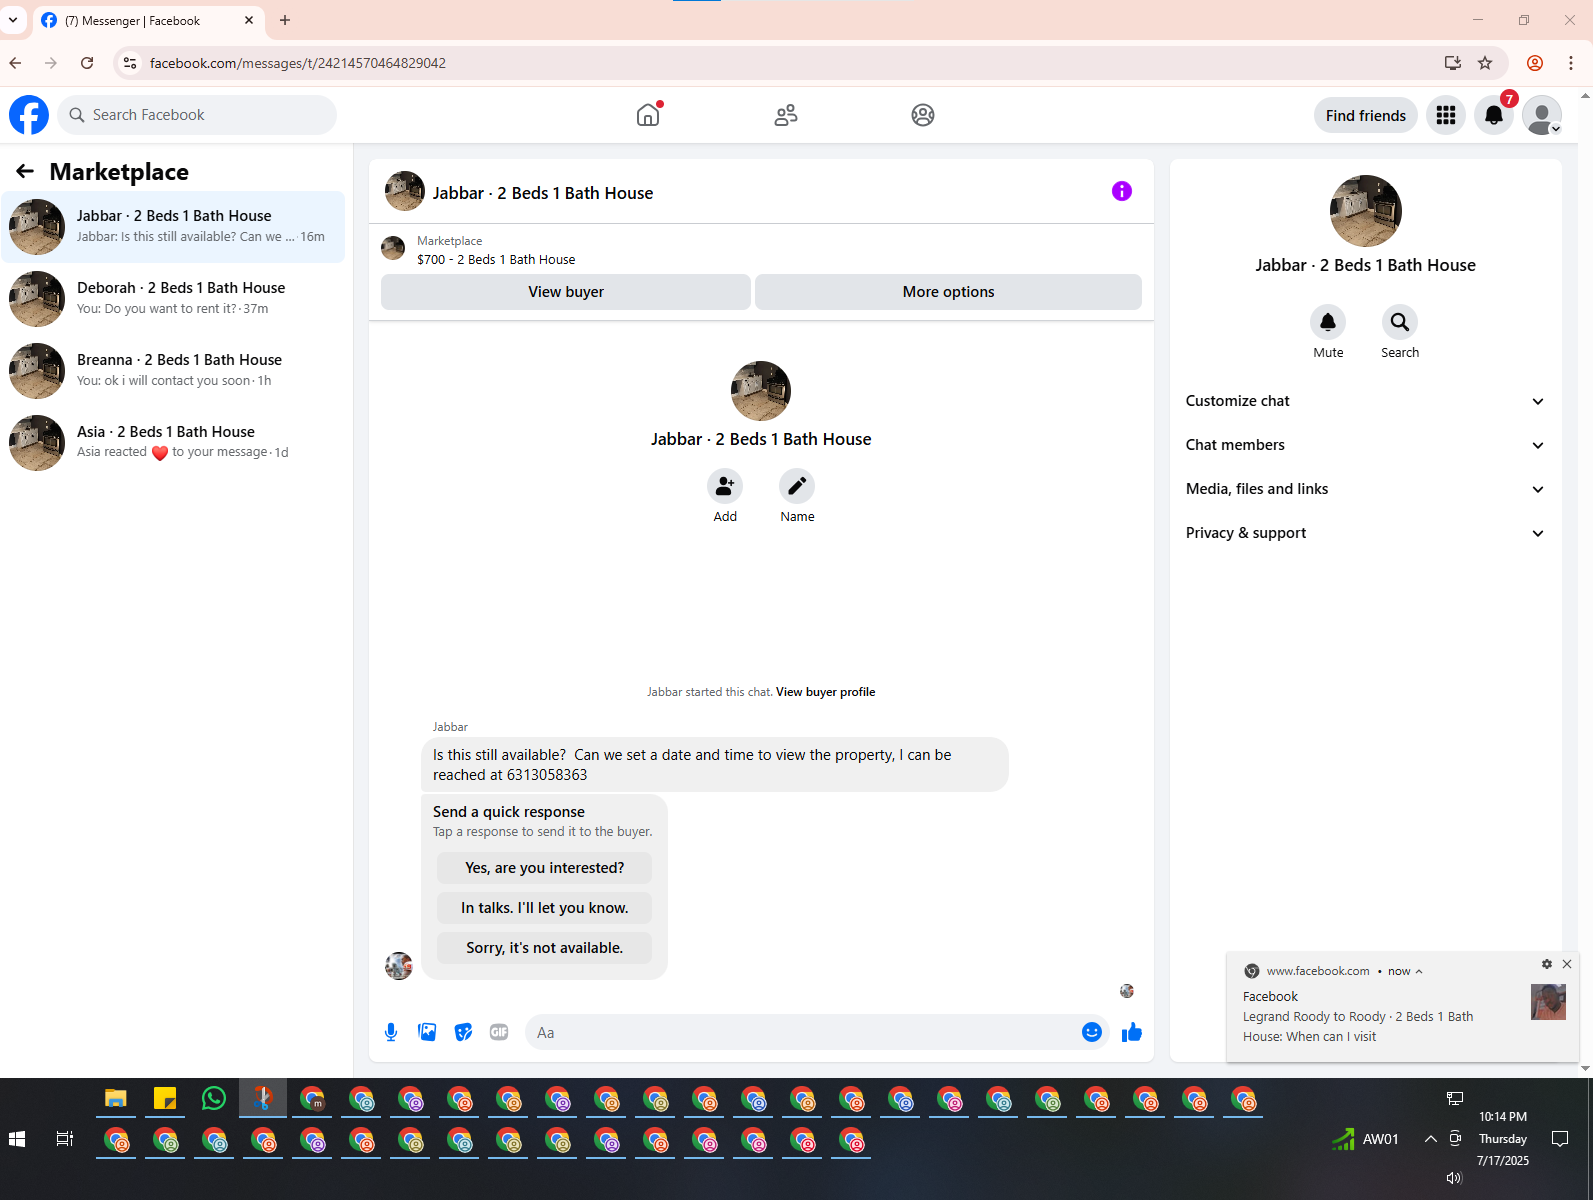Screen dimensions: 1593x1200
Task: Choose a GIF
Action: click(x=499, y=1032)
